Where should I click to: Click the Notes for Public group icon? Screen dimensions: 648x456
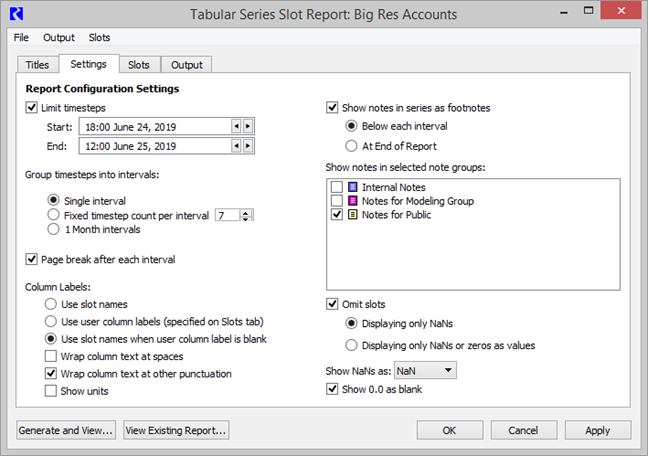(353, 215)
